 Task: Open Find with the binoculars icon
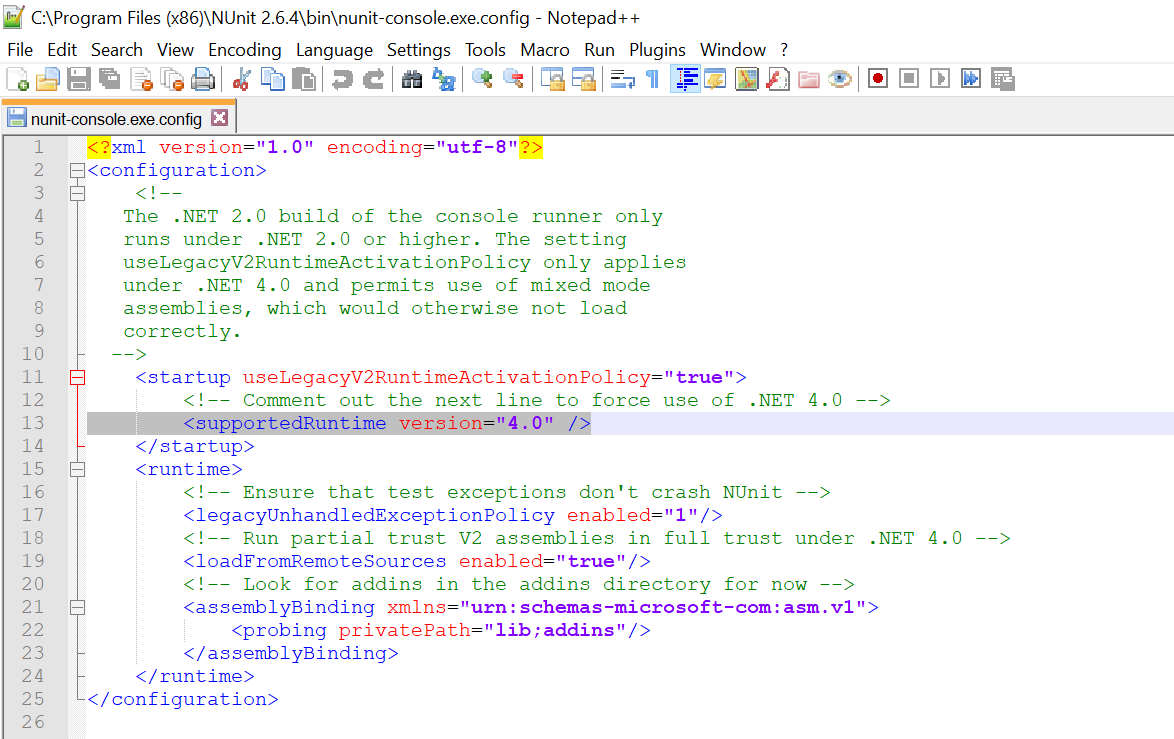click(412, 79)
